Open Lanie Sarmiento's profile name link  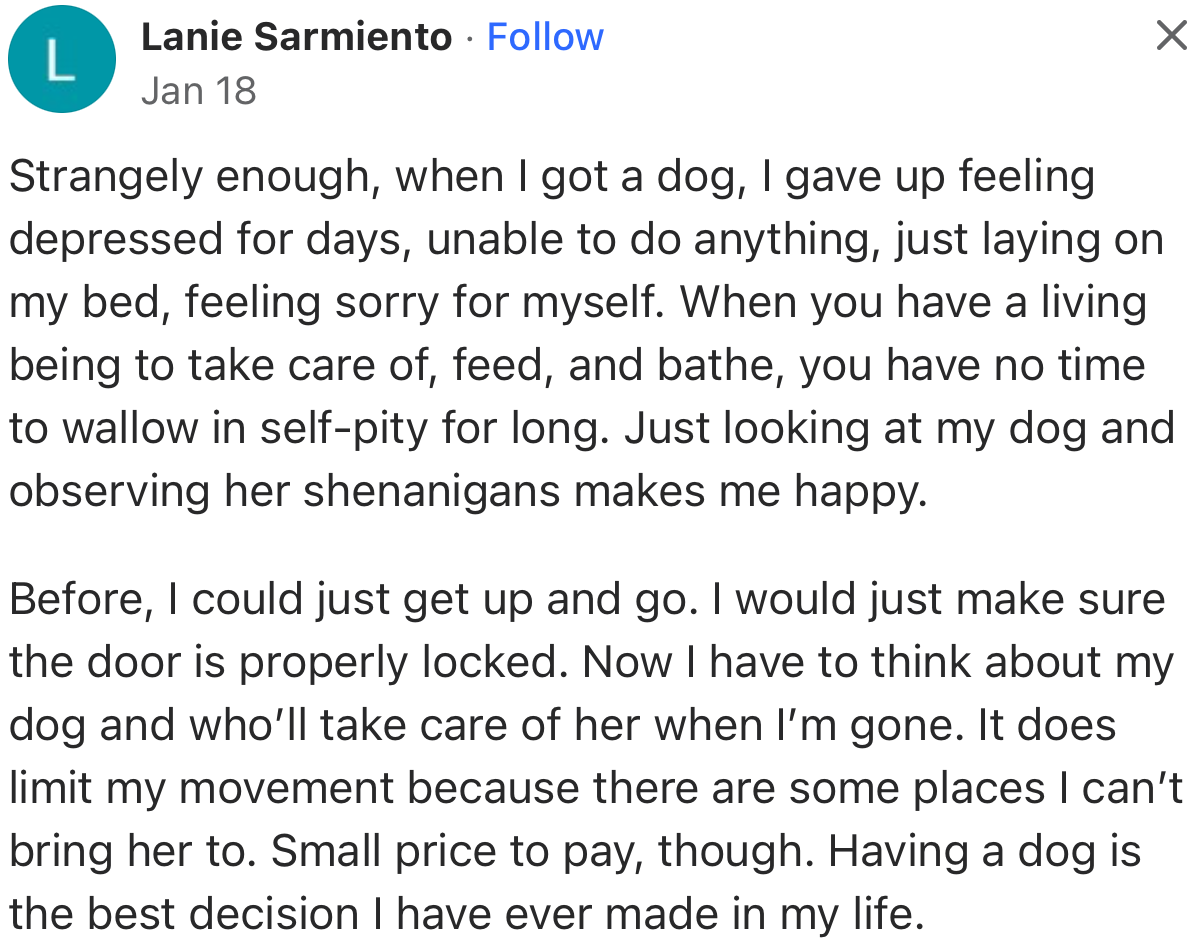tap(297, 37)
